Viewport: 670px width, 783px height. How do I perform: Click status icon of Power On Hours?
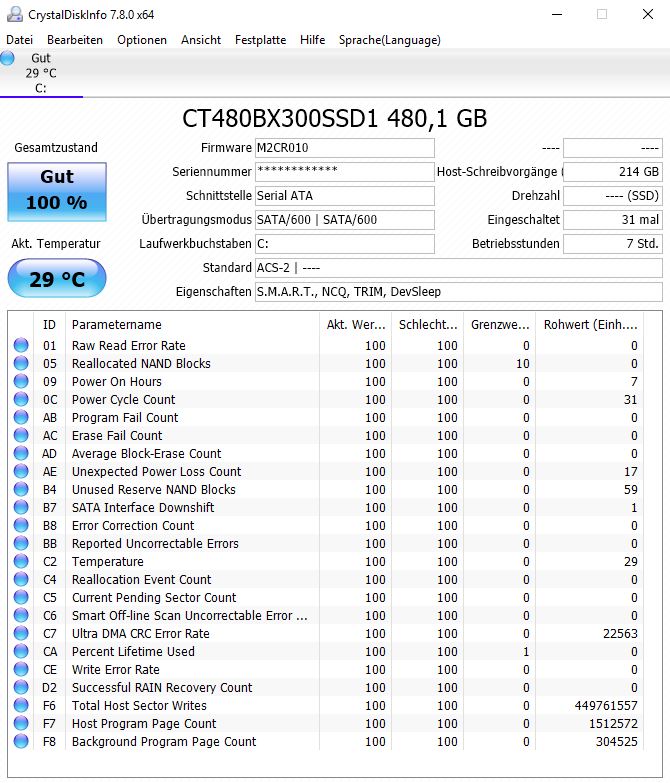[21, 381]
